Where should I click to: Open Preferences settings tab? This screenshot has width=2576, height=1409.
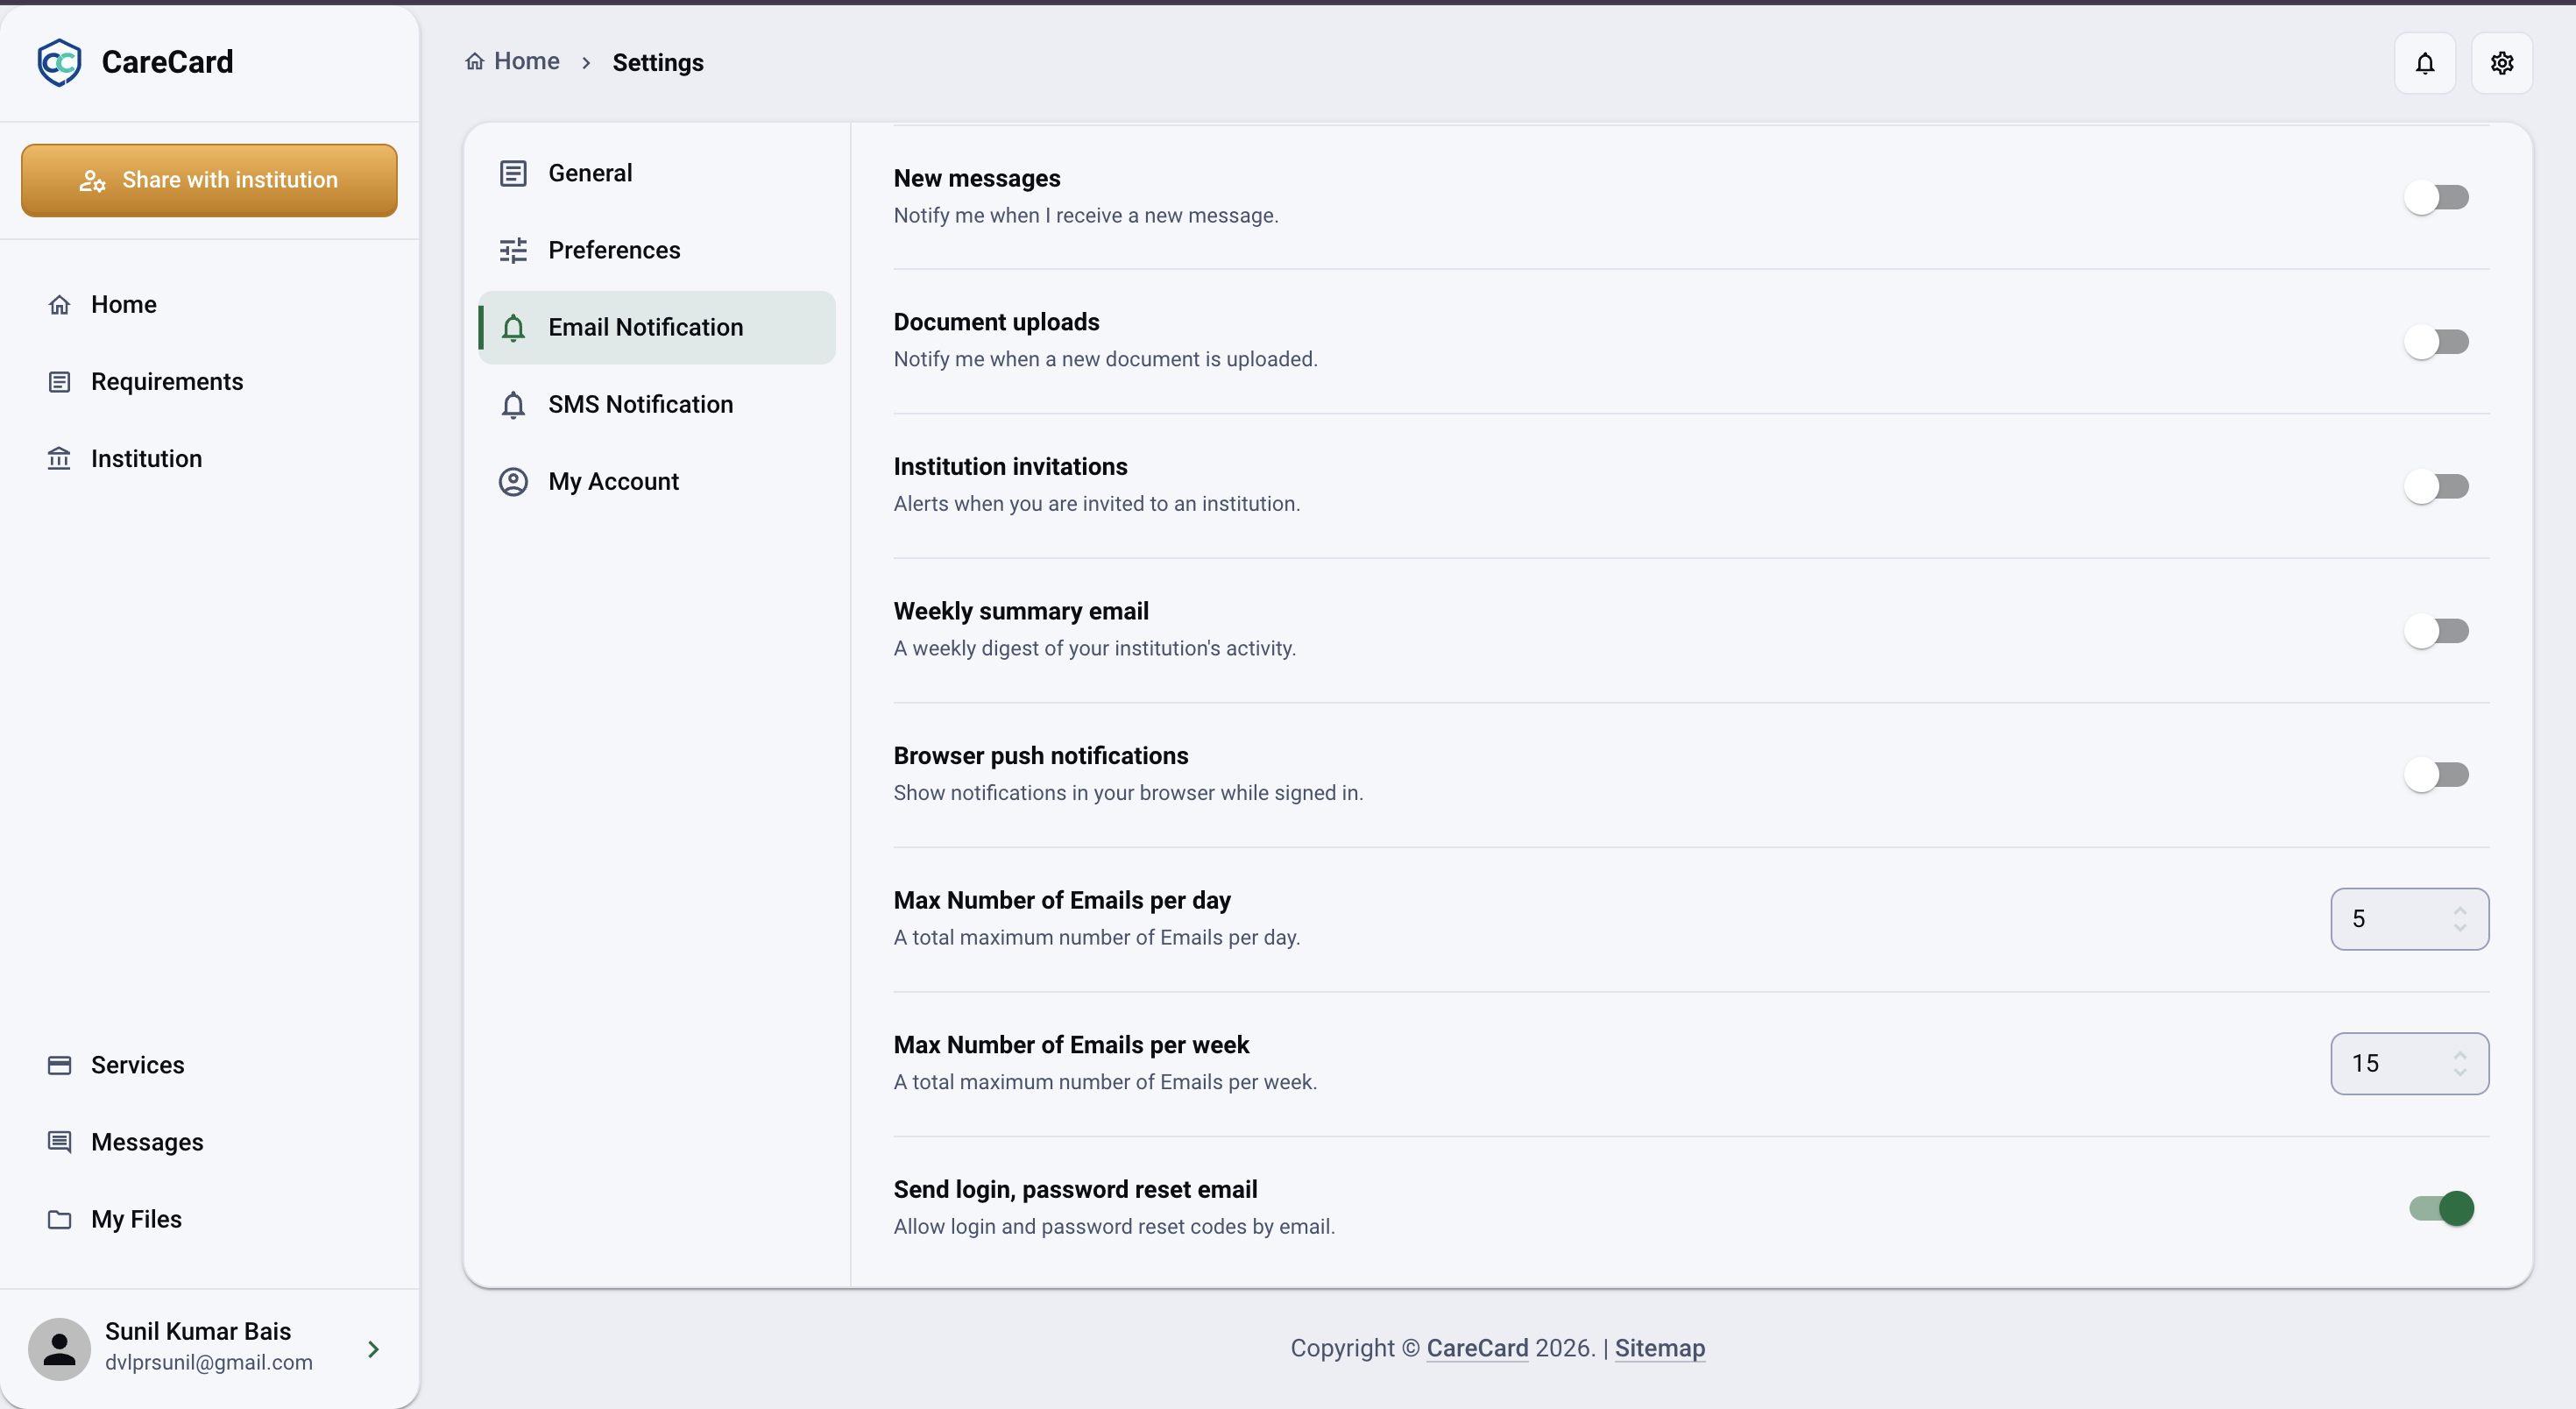(x=657, y=250)
